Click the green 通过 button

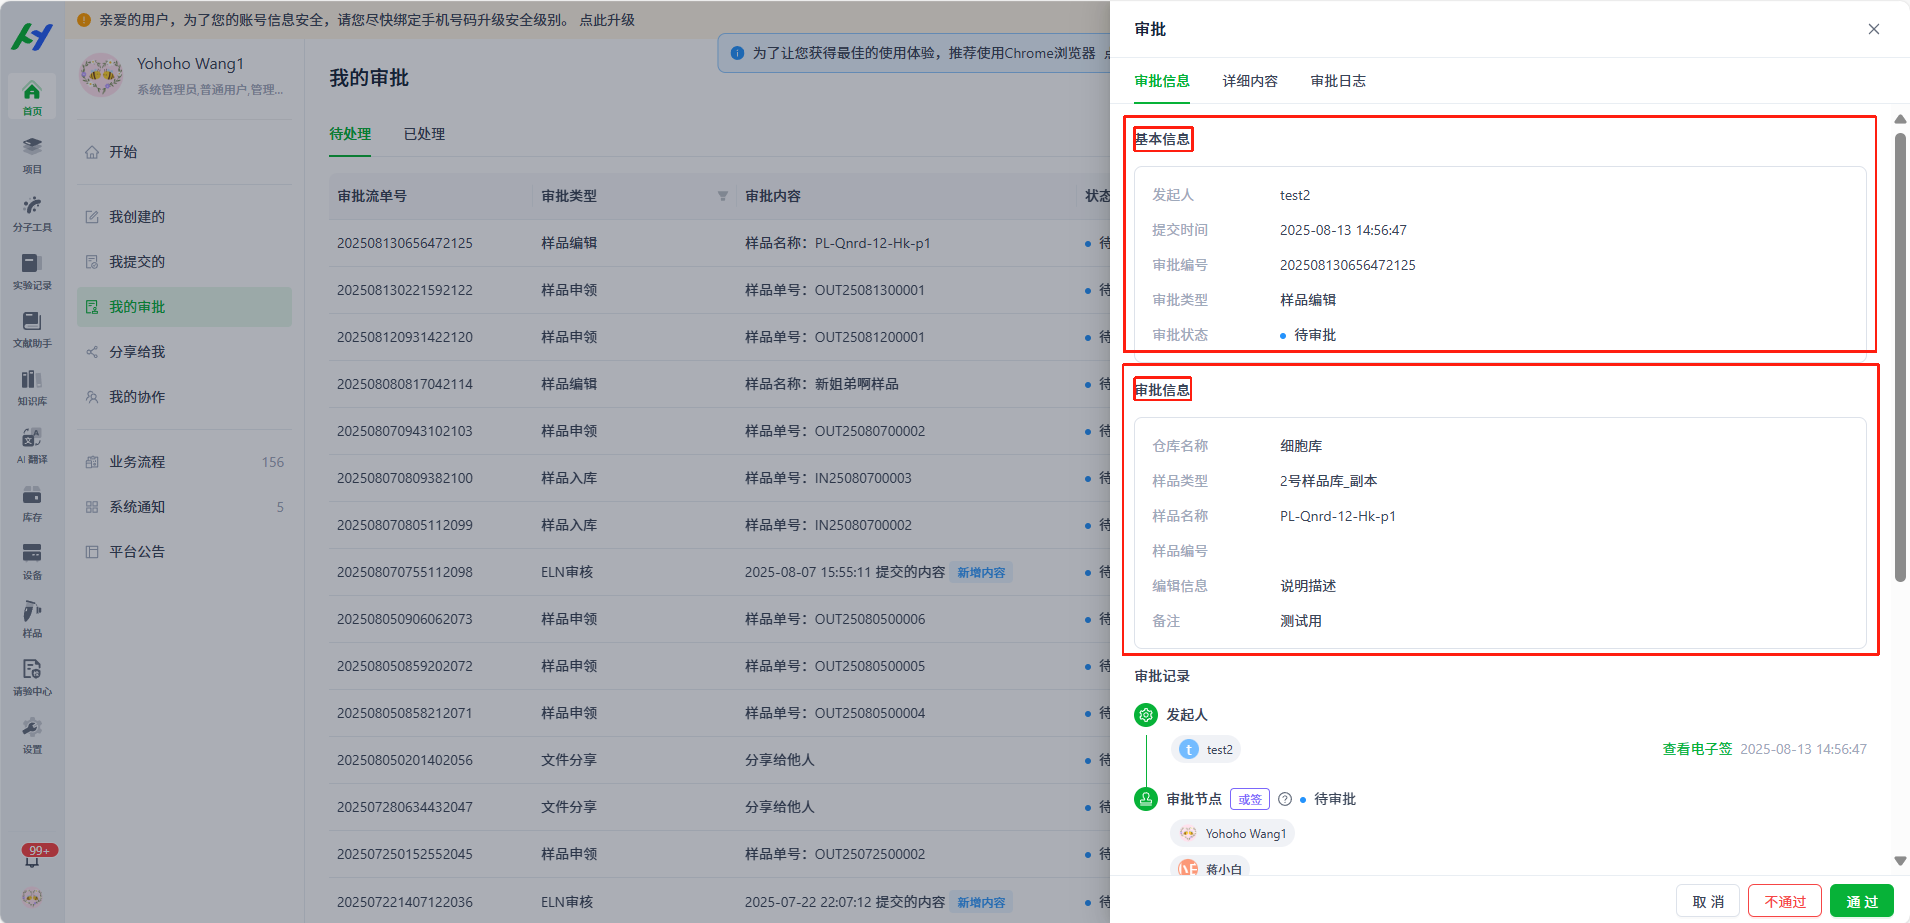(x=1861, y=900)
